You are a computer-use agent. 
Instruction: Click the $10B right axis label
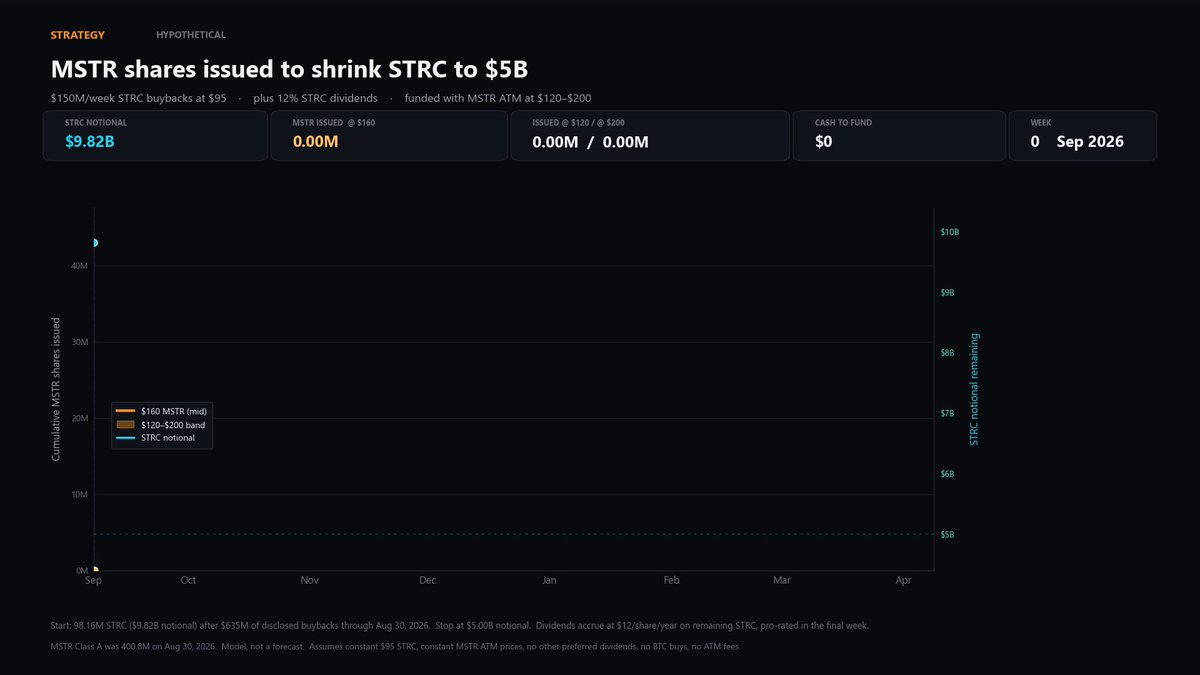950,232
